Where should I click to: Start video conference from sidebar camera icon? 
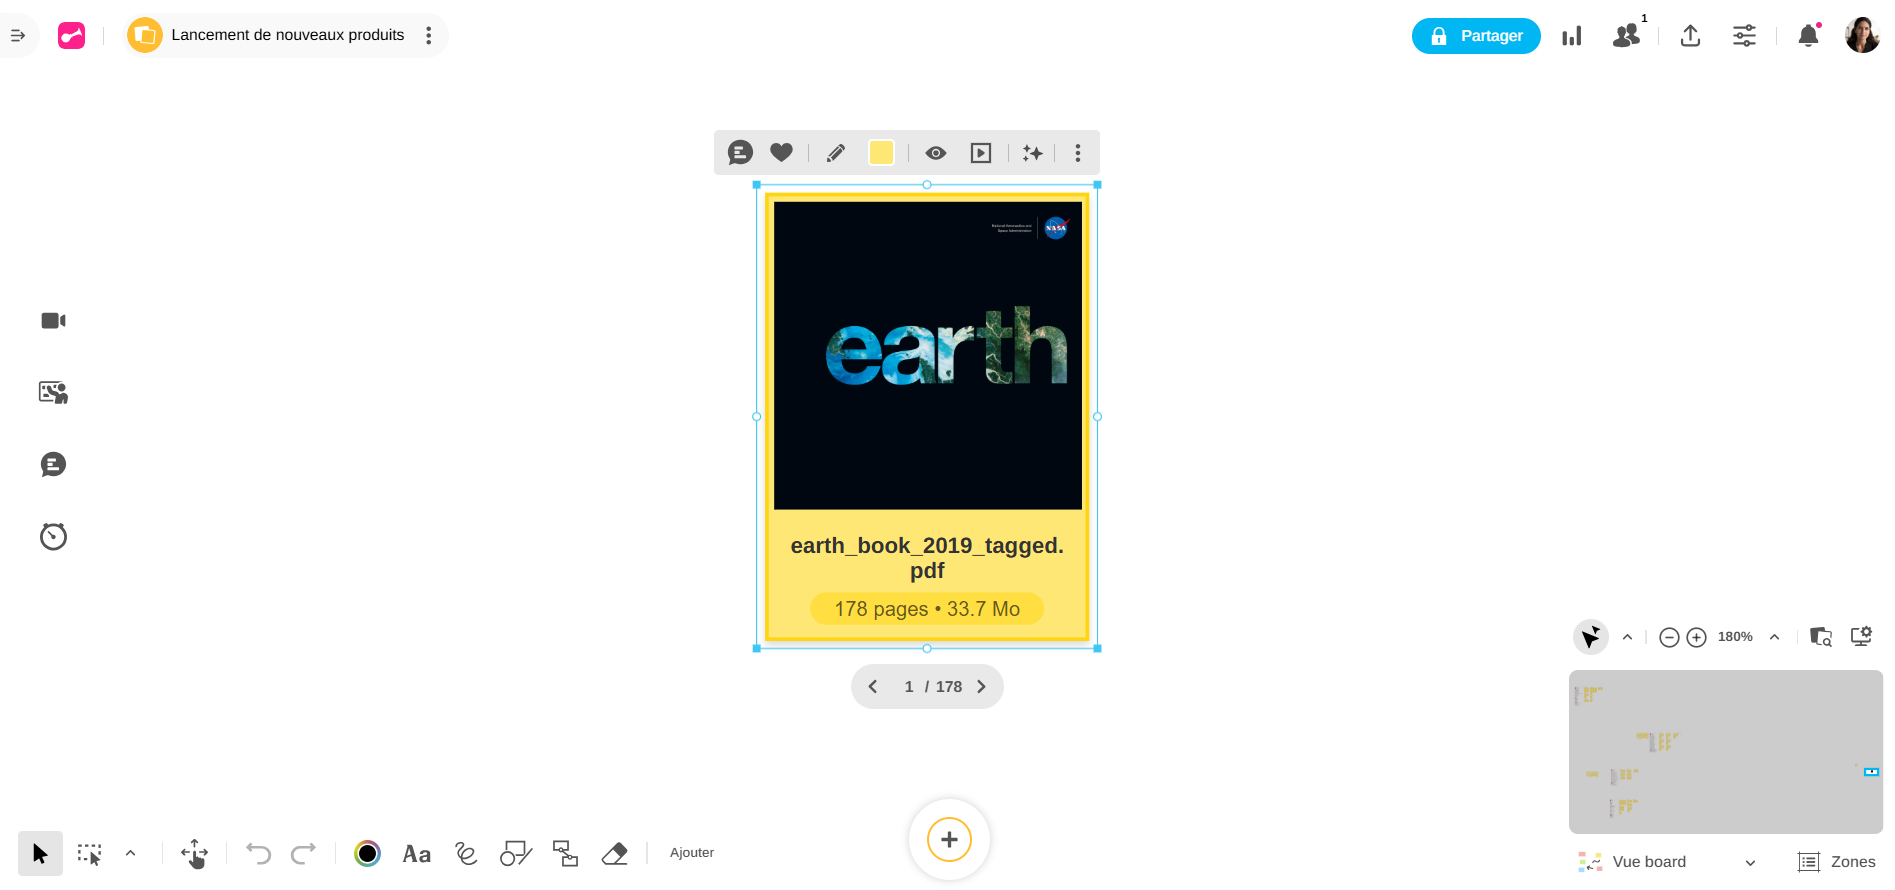click(x=53, y=321)
